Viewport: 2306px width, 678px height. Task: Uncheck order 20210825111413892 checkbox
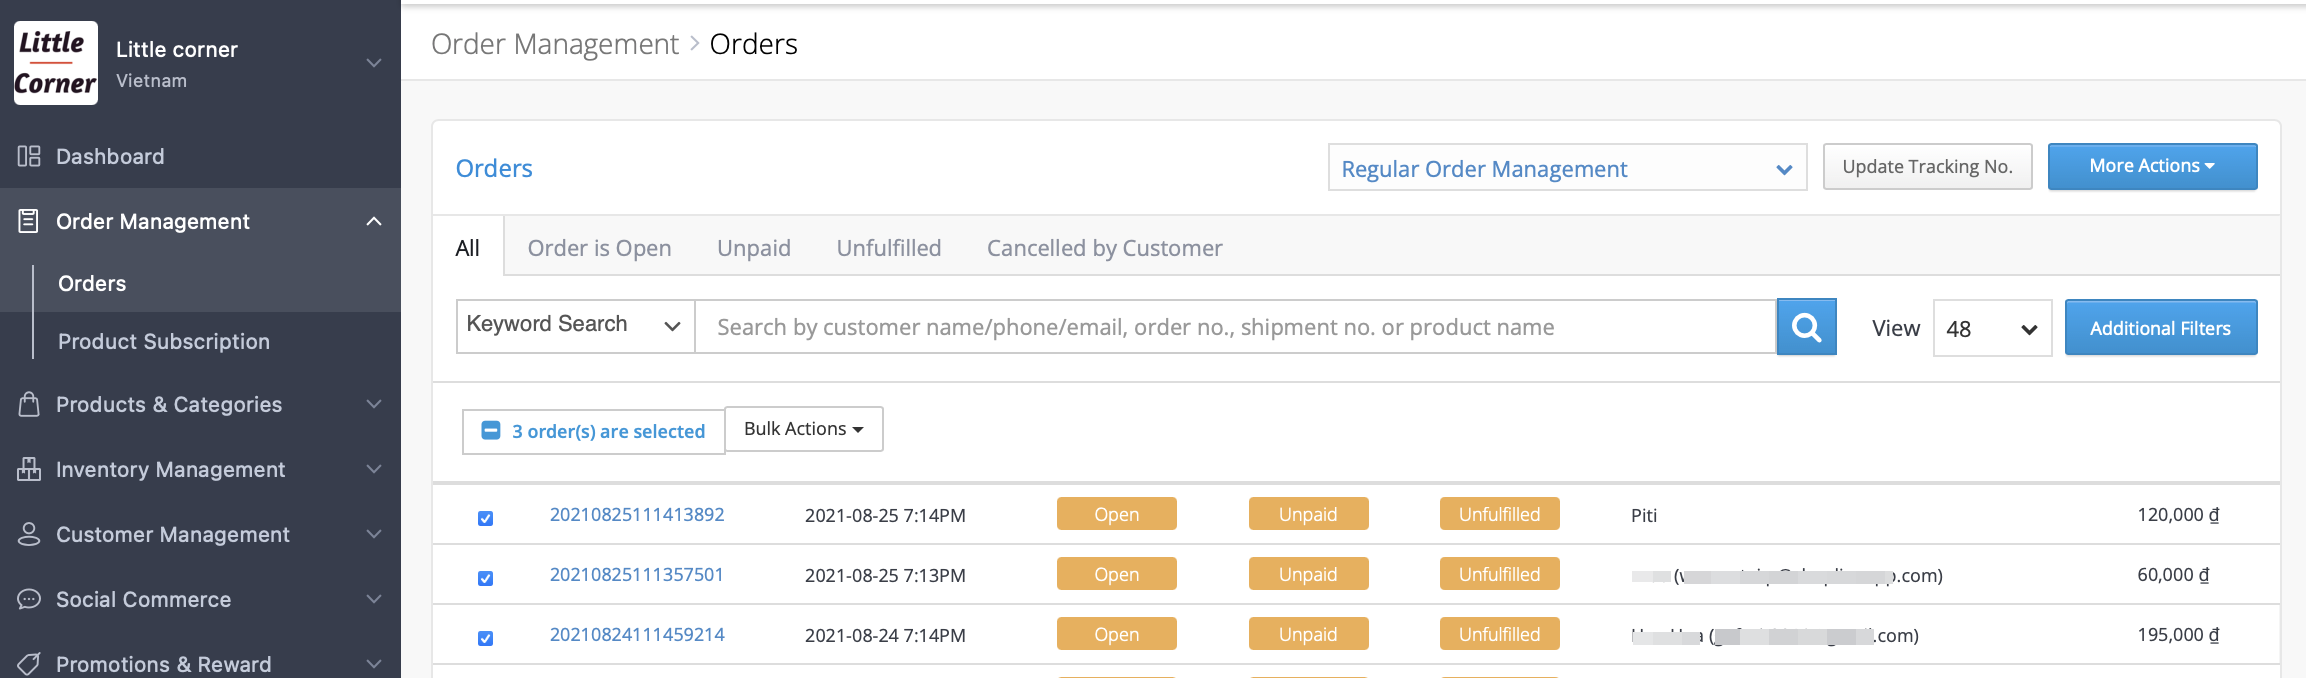coord(485,518)
